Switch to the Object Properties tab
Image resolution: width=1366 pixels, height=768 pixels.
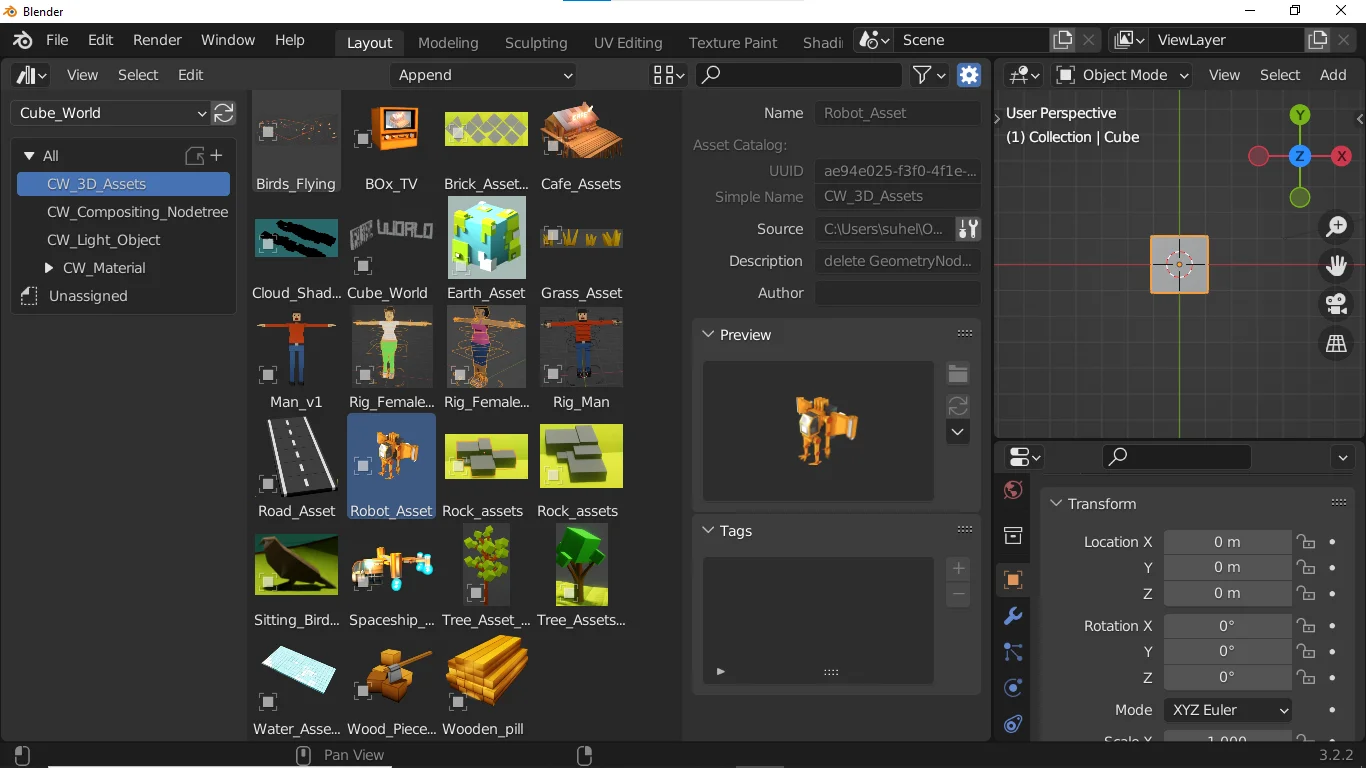tap(1012, 580)
